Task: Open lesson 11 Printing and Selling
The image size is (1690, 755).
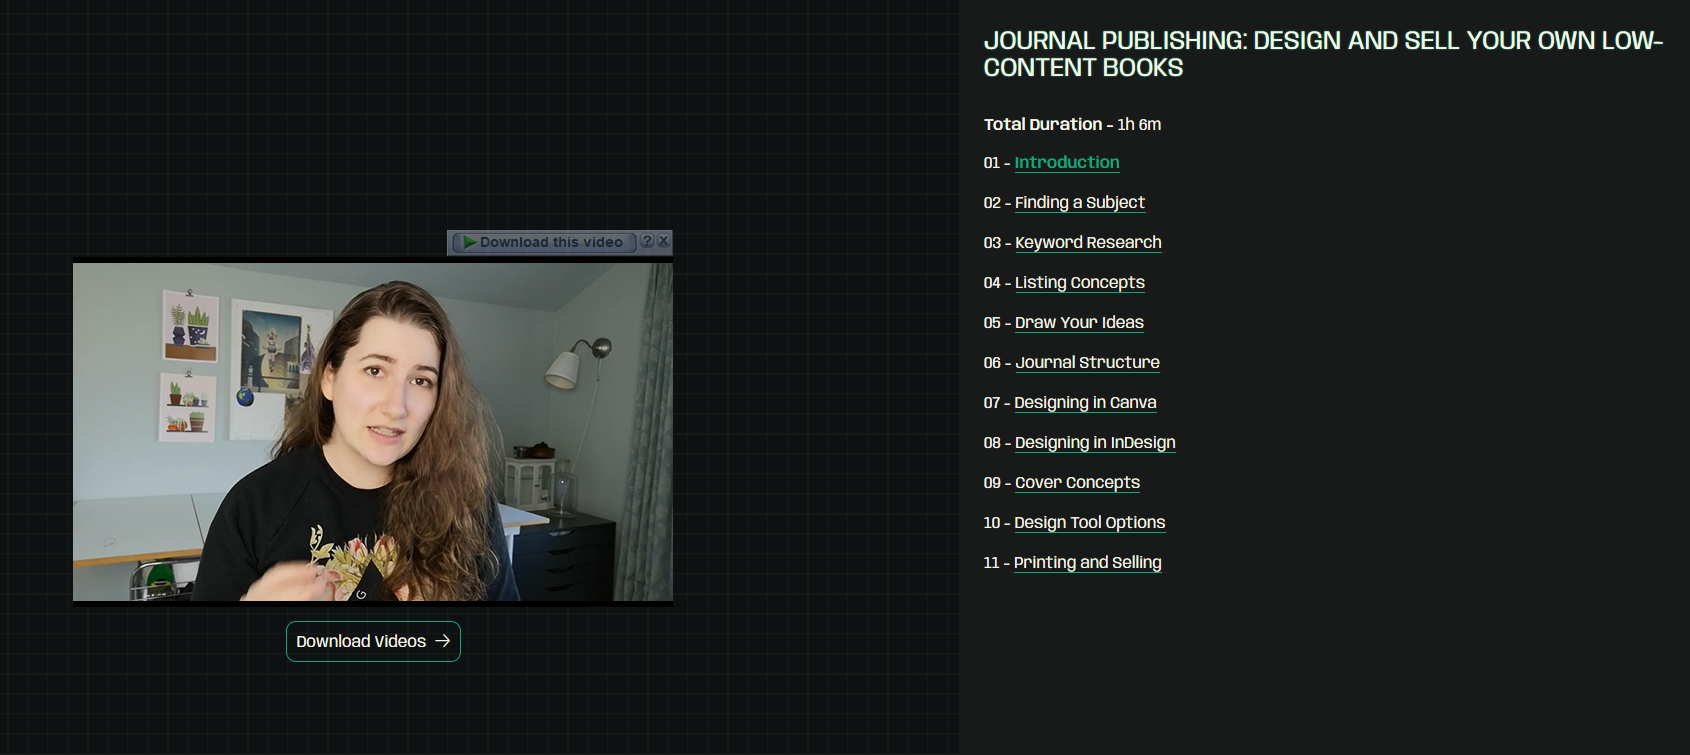Action: (x=1087, y=562)
